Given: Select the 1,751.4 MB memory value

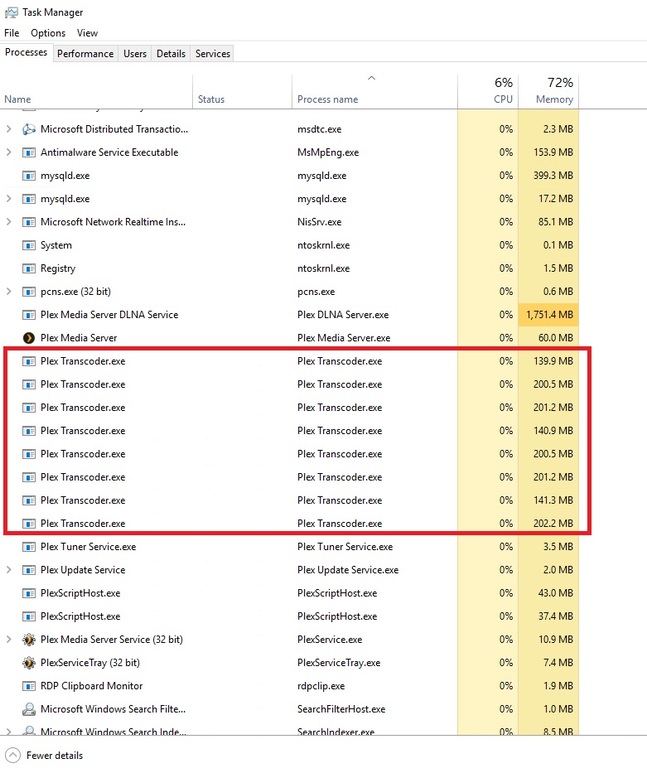Looking at the screenshot, I should click(549, 315).
